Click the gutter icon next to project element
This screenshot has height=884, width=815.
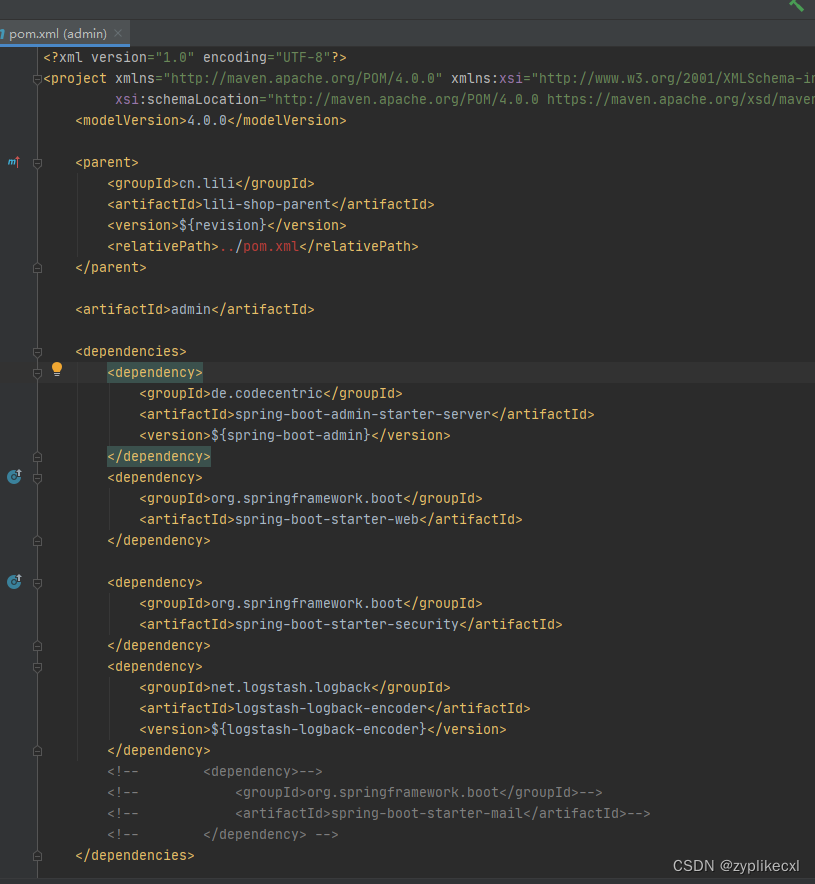point(37,77)
